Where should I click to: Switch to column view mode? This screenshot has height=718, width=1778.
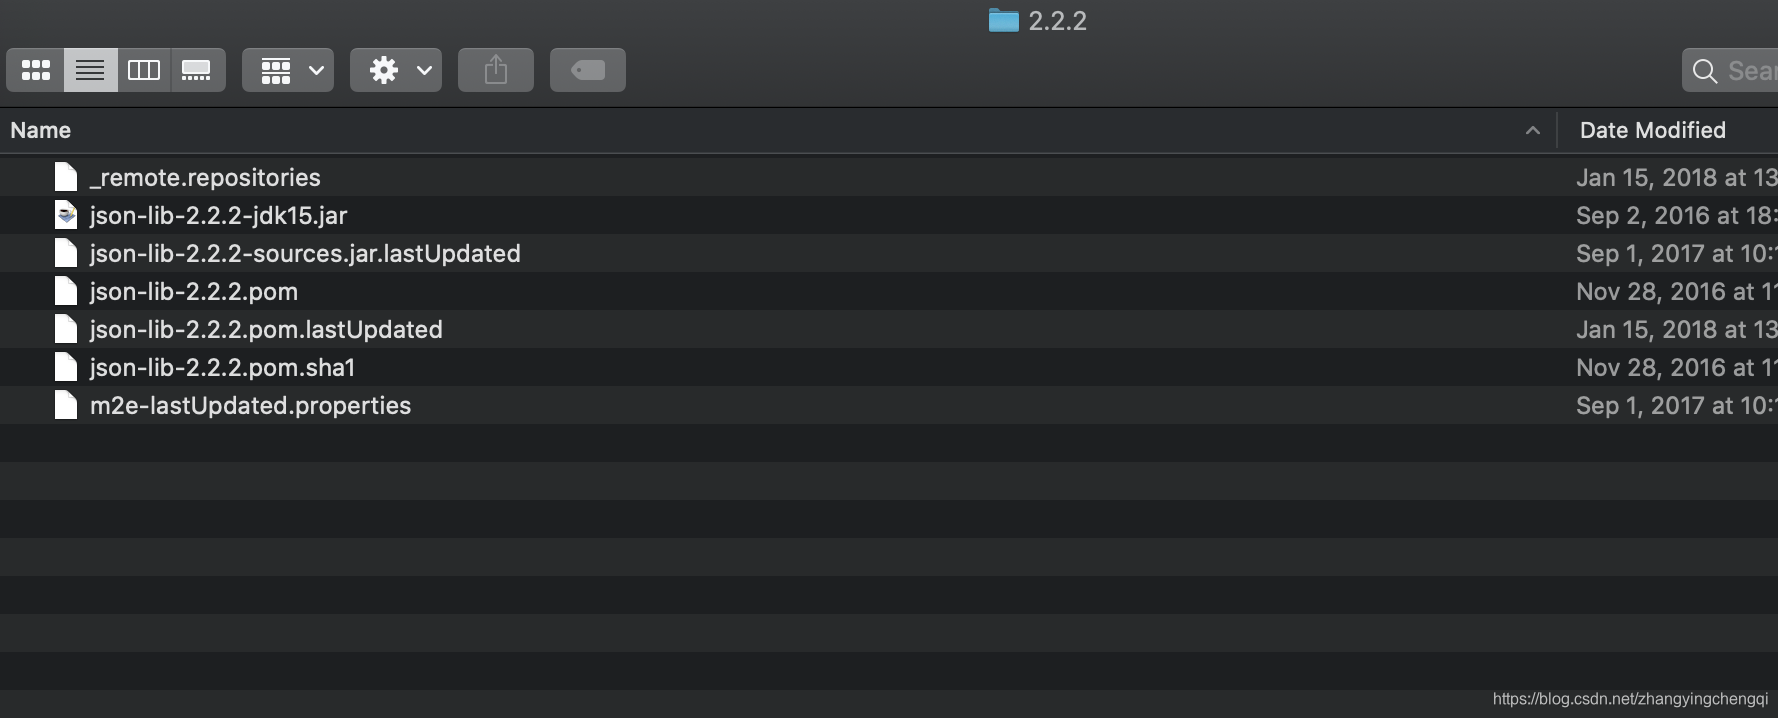[x=143, y=70]
